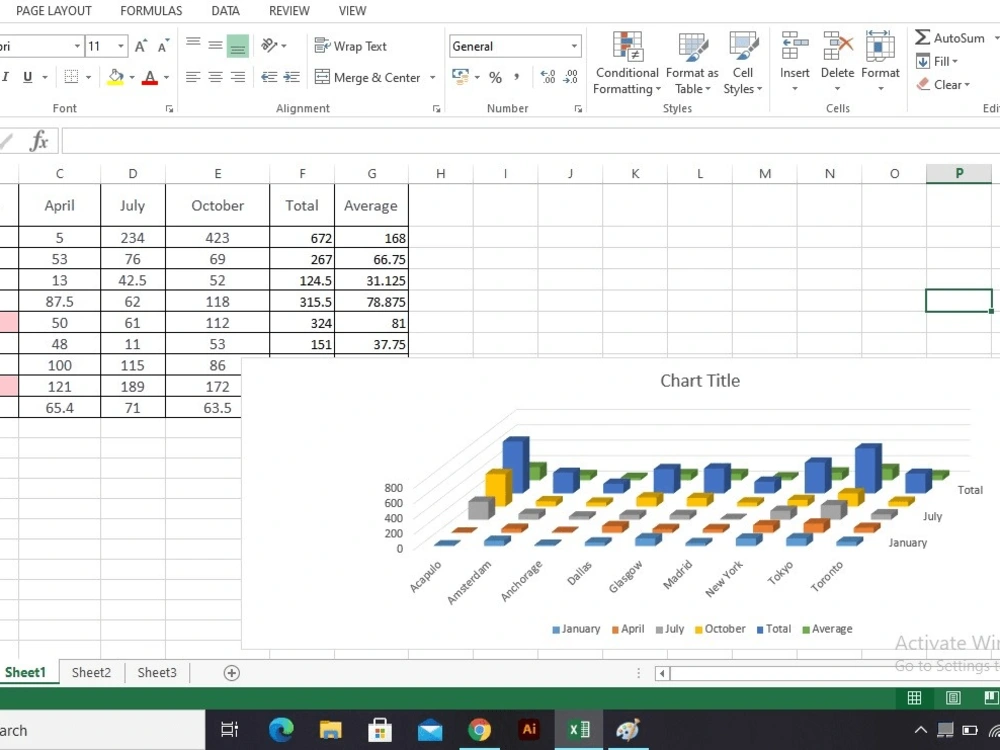Open Font dialog launcher
Viewport: 1000px width, 750px height.
(x=169, y=109)
